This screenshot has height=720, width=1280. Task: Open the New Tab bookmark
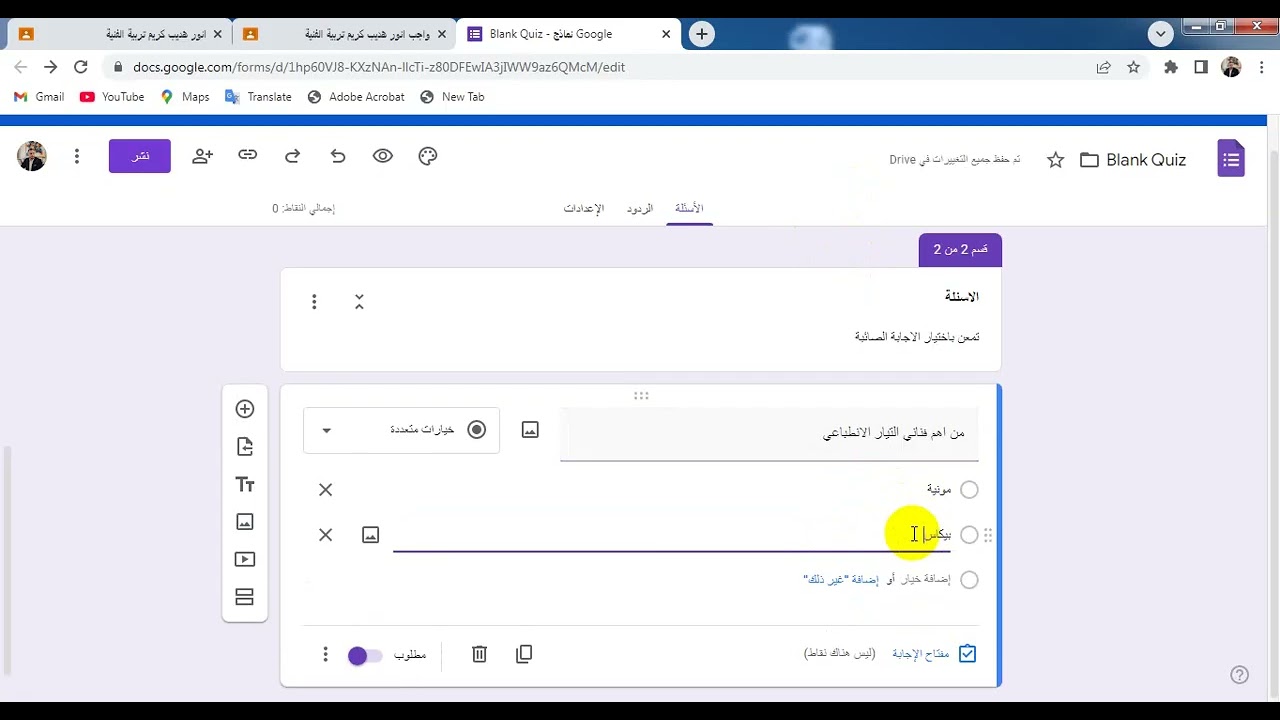[452, 97]
